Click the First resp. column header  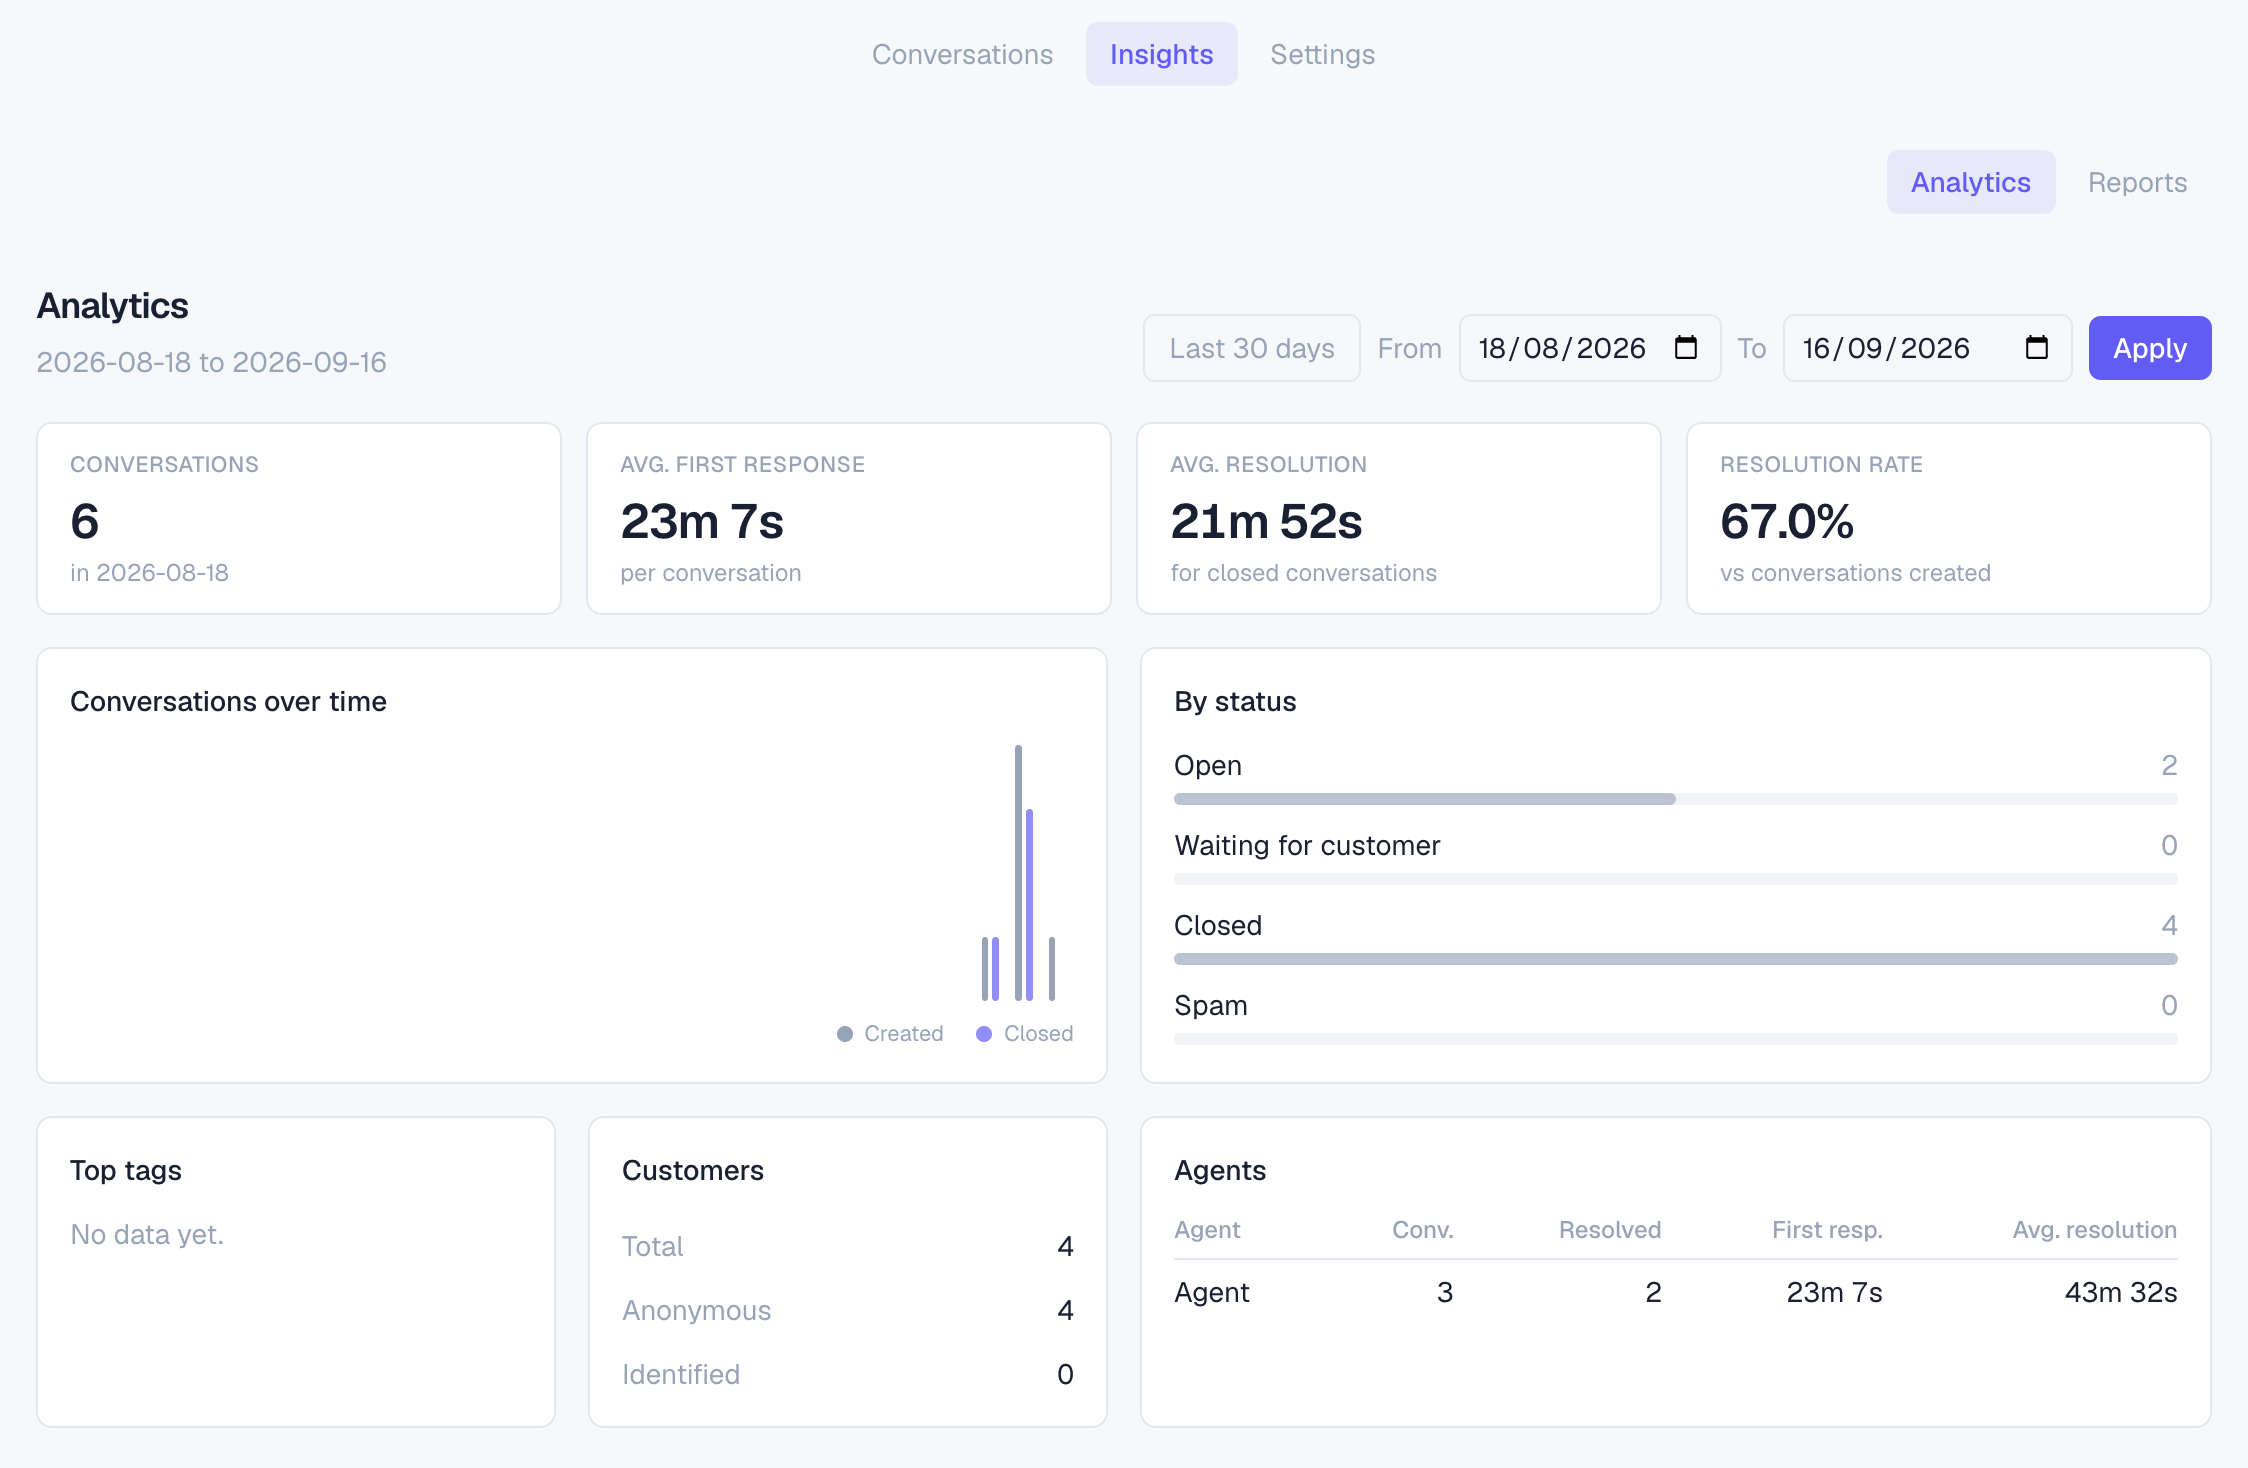[1827, 1230]
